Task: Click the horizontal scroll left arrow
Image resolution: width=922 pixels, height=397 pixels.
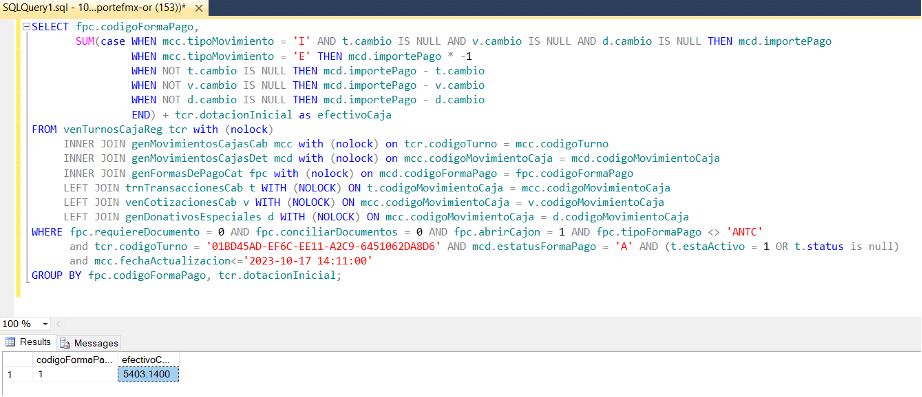Action: point(58,324)
